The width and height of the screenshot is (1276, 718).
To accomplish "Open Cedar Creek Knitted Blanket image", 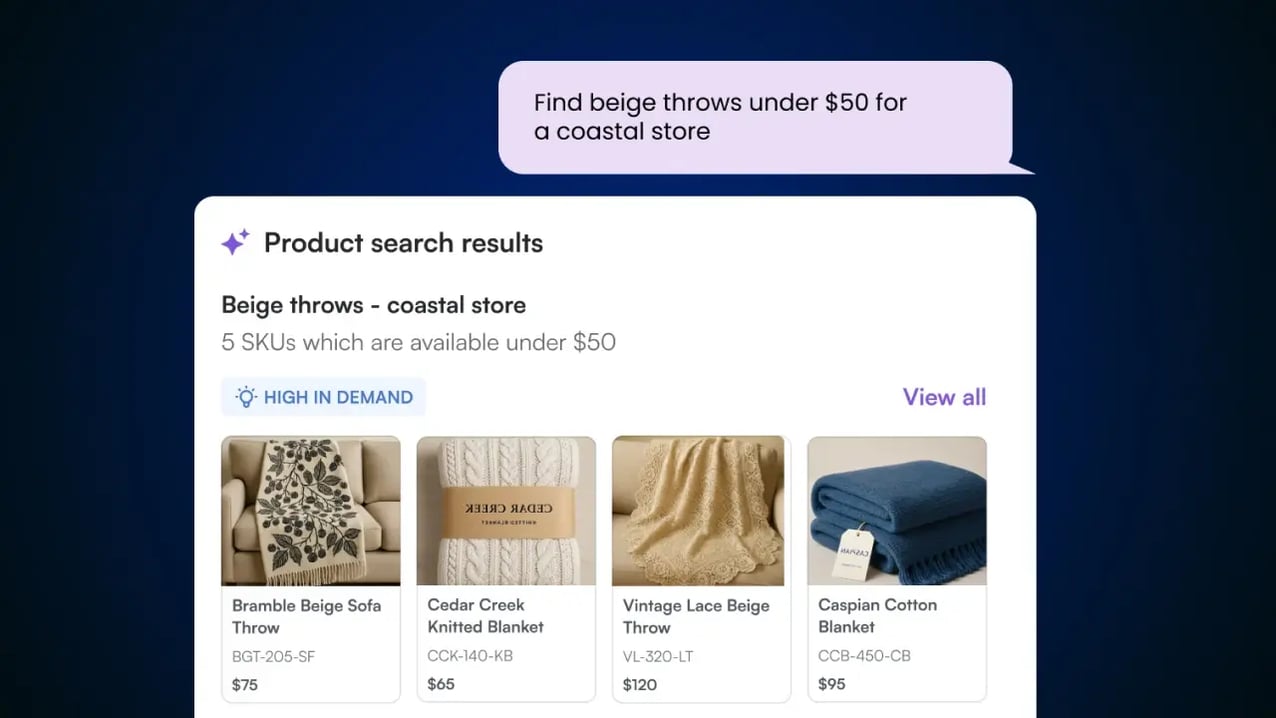I will point(506,510).
